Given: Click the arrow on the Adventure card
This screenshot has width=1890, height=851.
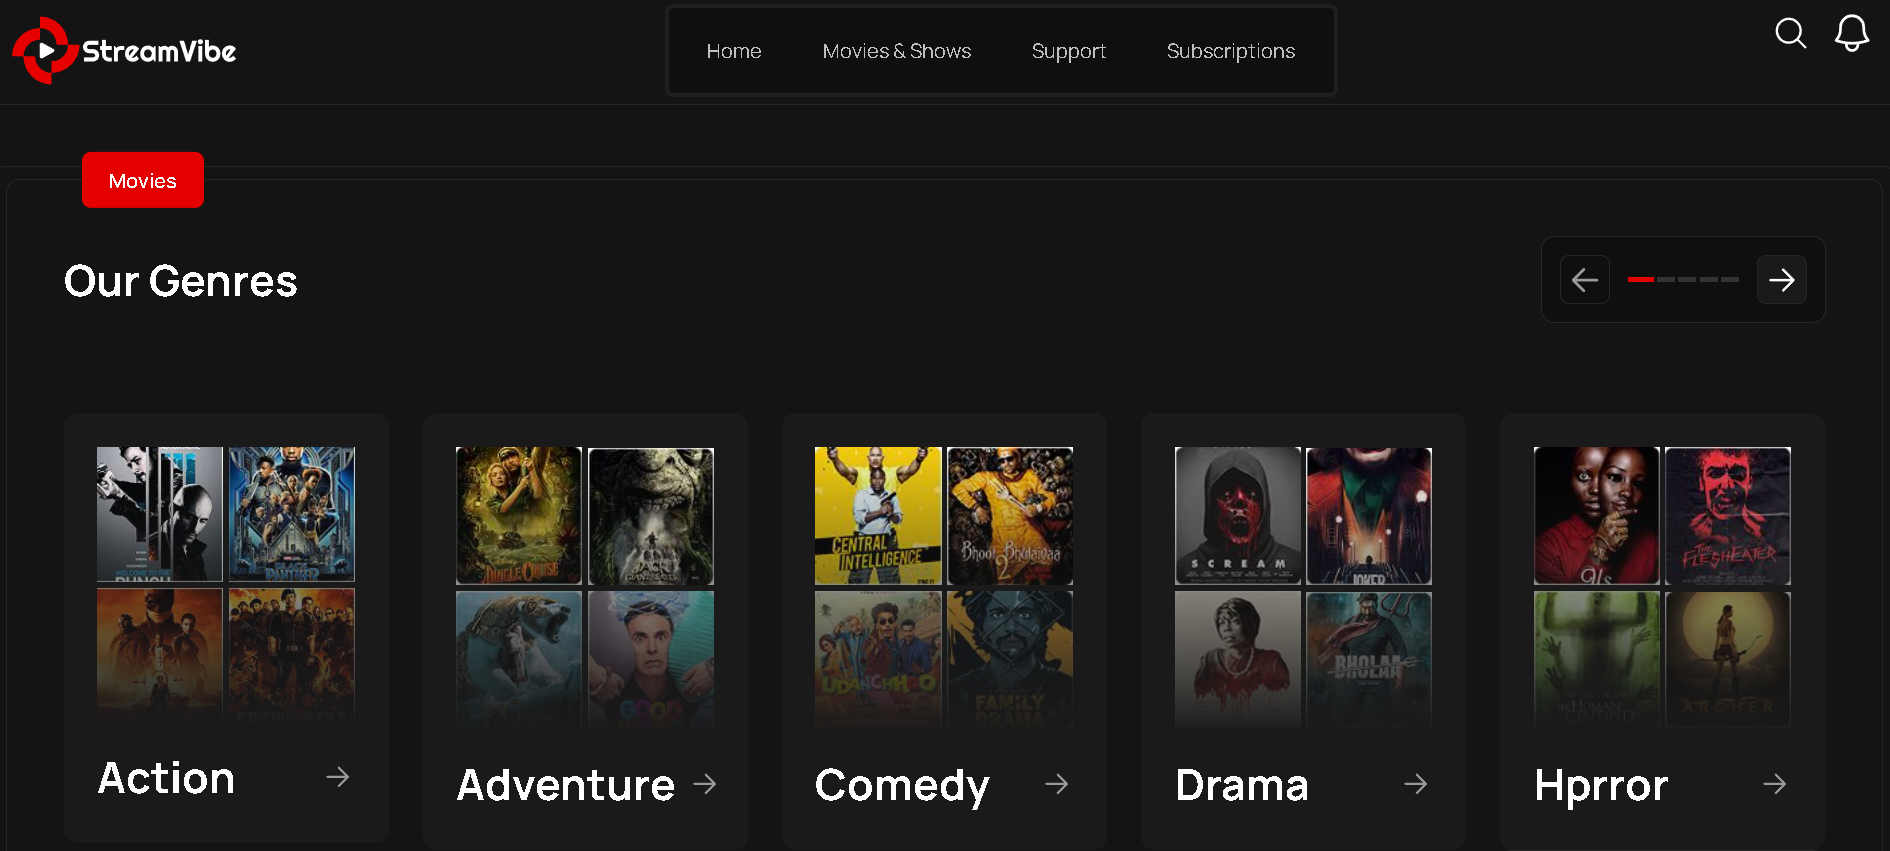Looking at the screenshot, I should [x=705, y=784].
